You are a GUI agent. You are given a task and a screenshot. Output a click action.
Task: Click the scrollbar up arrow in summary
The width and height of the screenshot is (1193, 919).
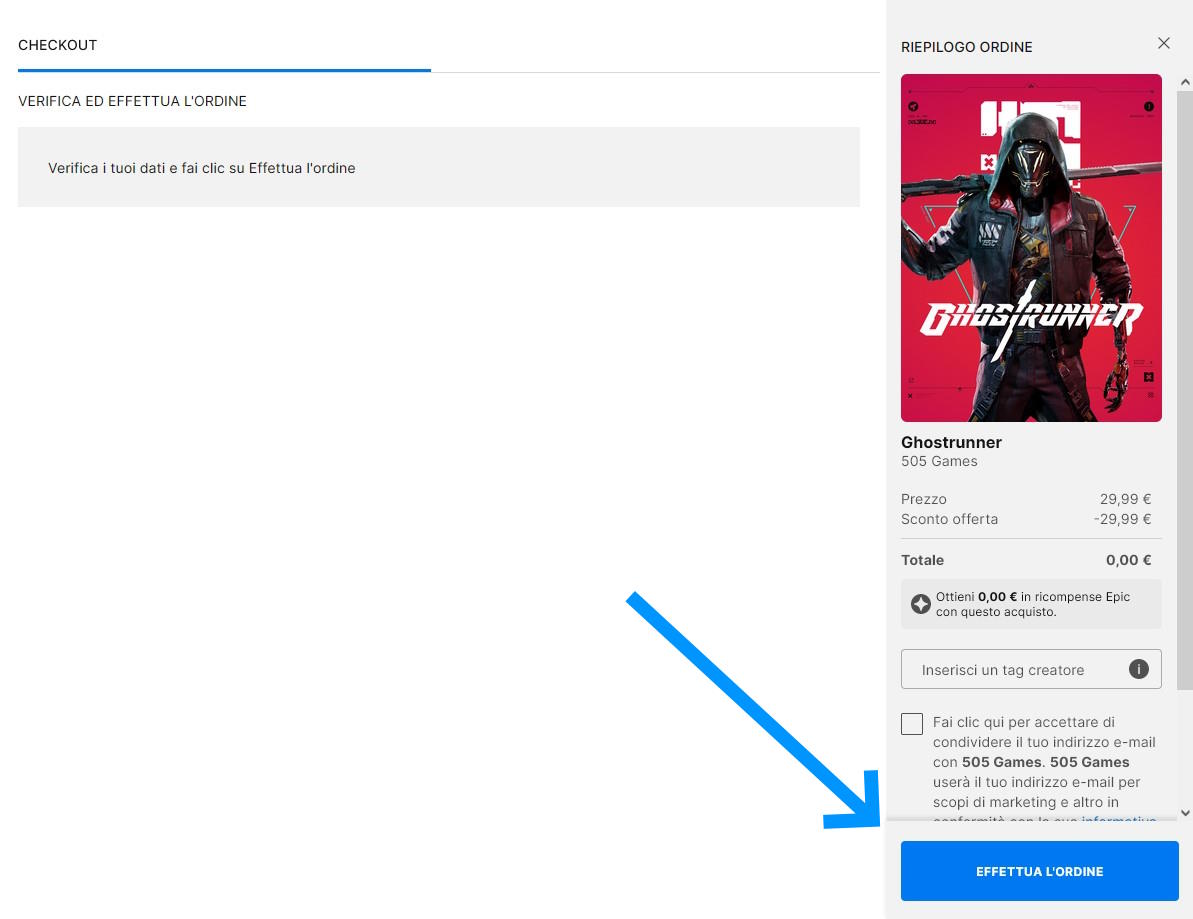(x=1185, y=82)
